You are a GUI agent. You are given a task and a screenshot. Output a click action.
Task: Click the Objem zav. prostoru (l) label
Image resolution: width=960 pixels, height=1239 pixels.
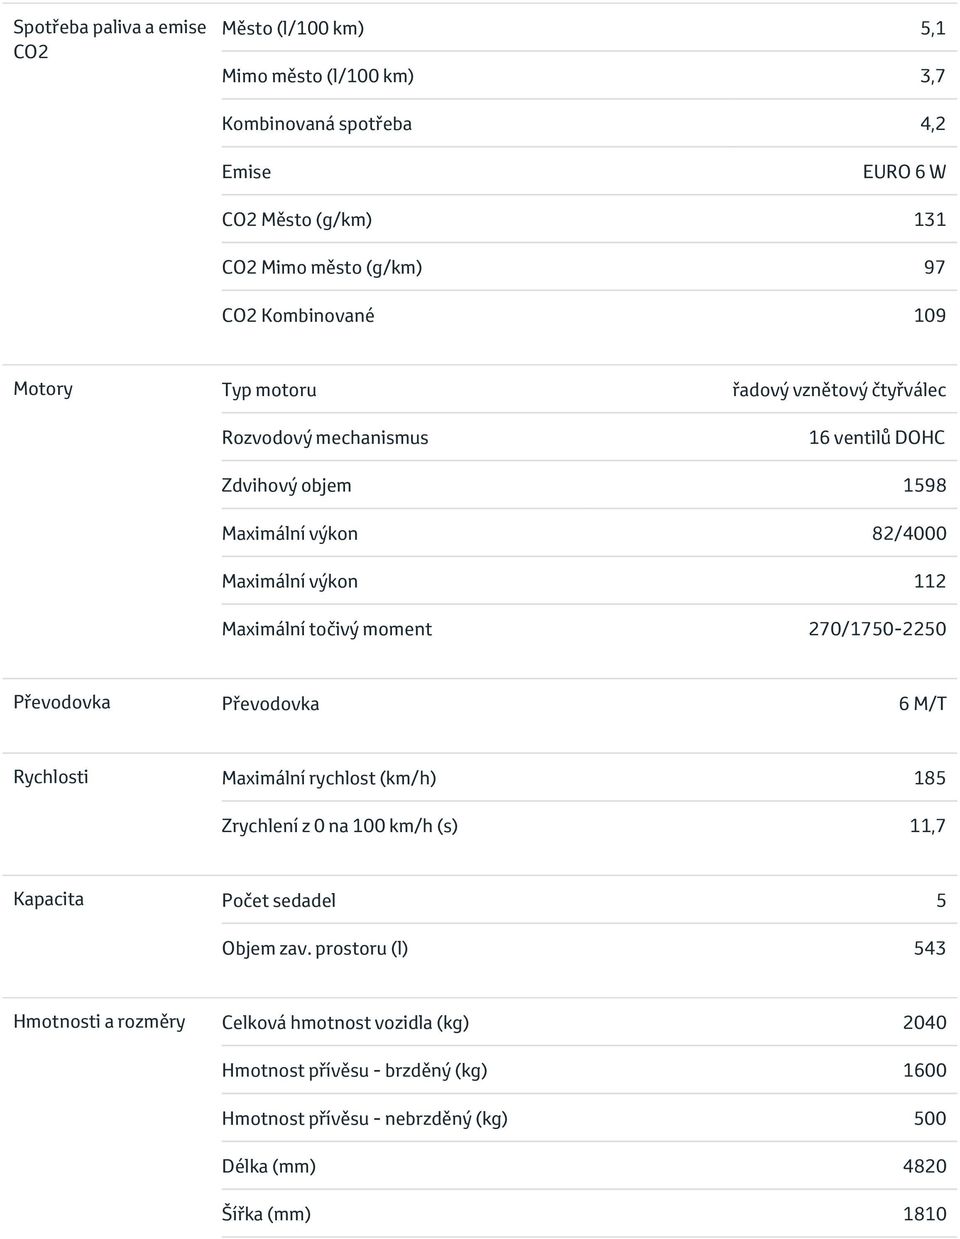point(315,949)
